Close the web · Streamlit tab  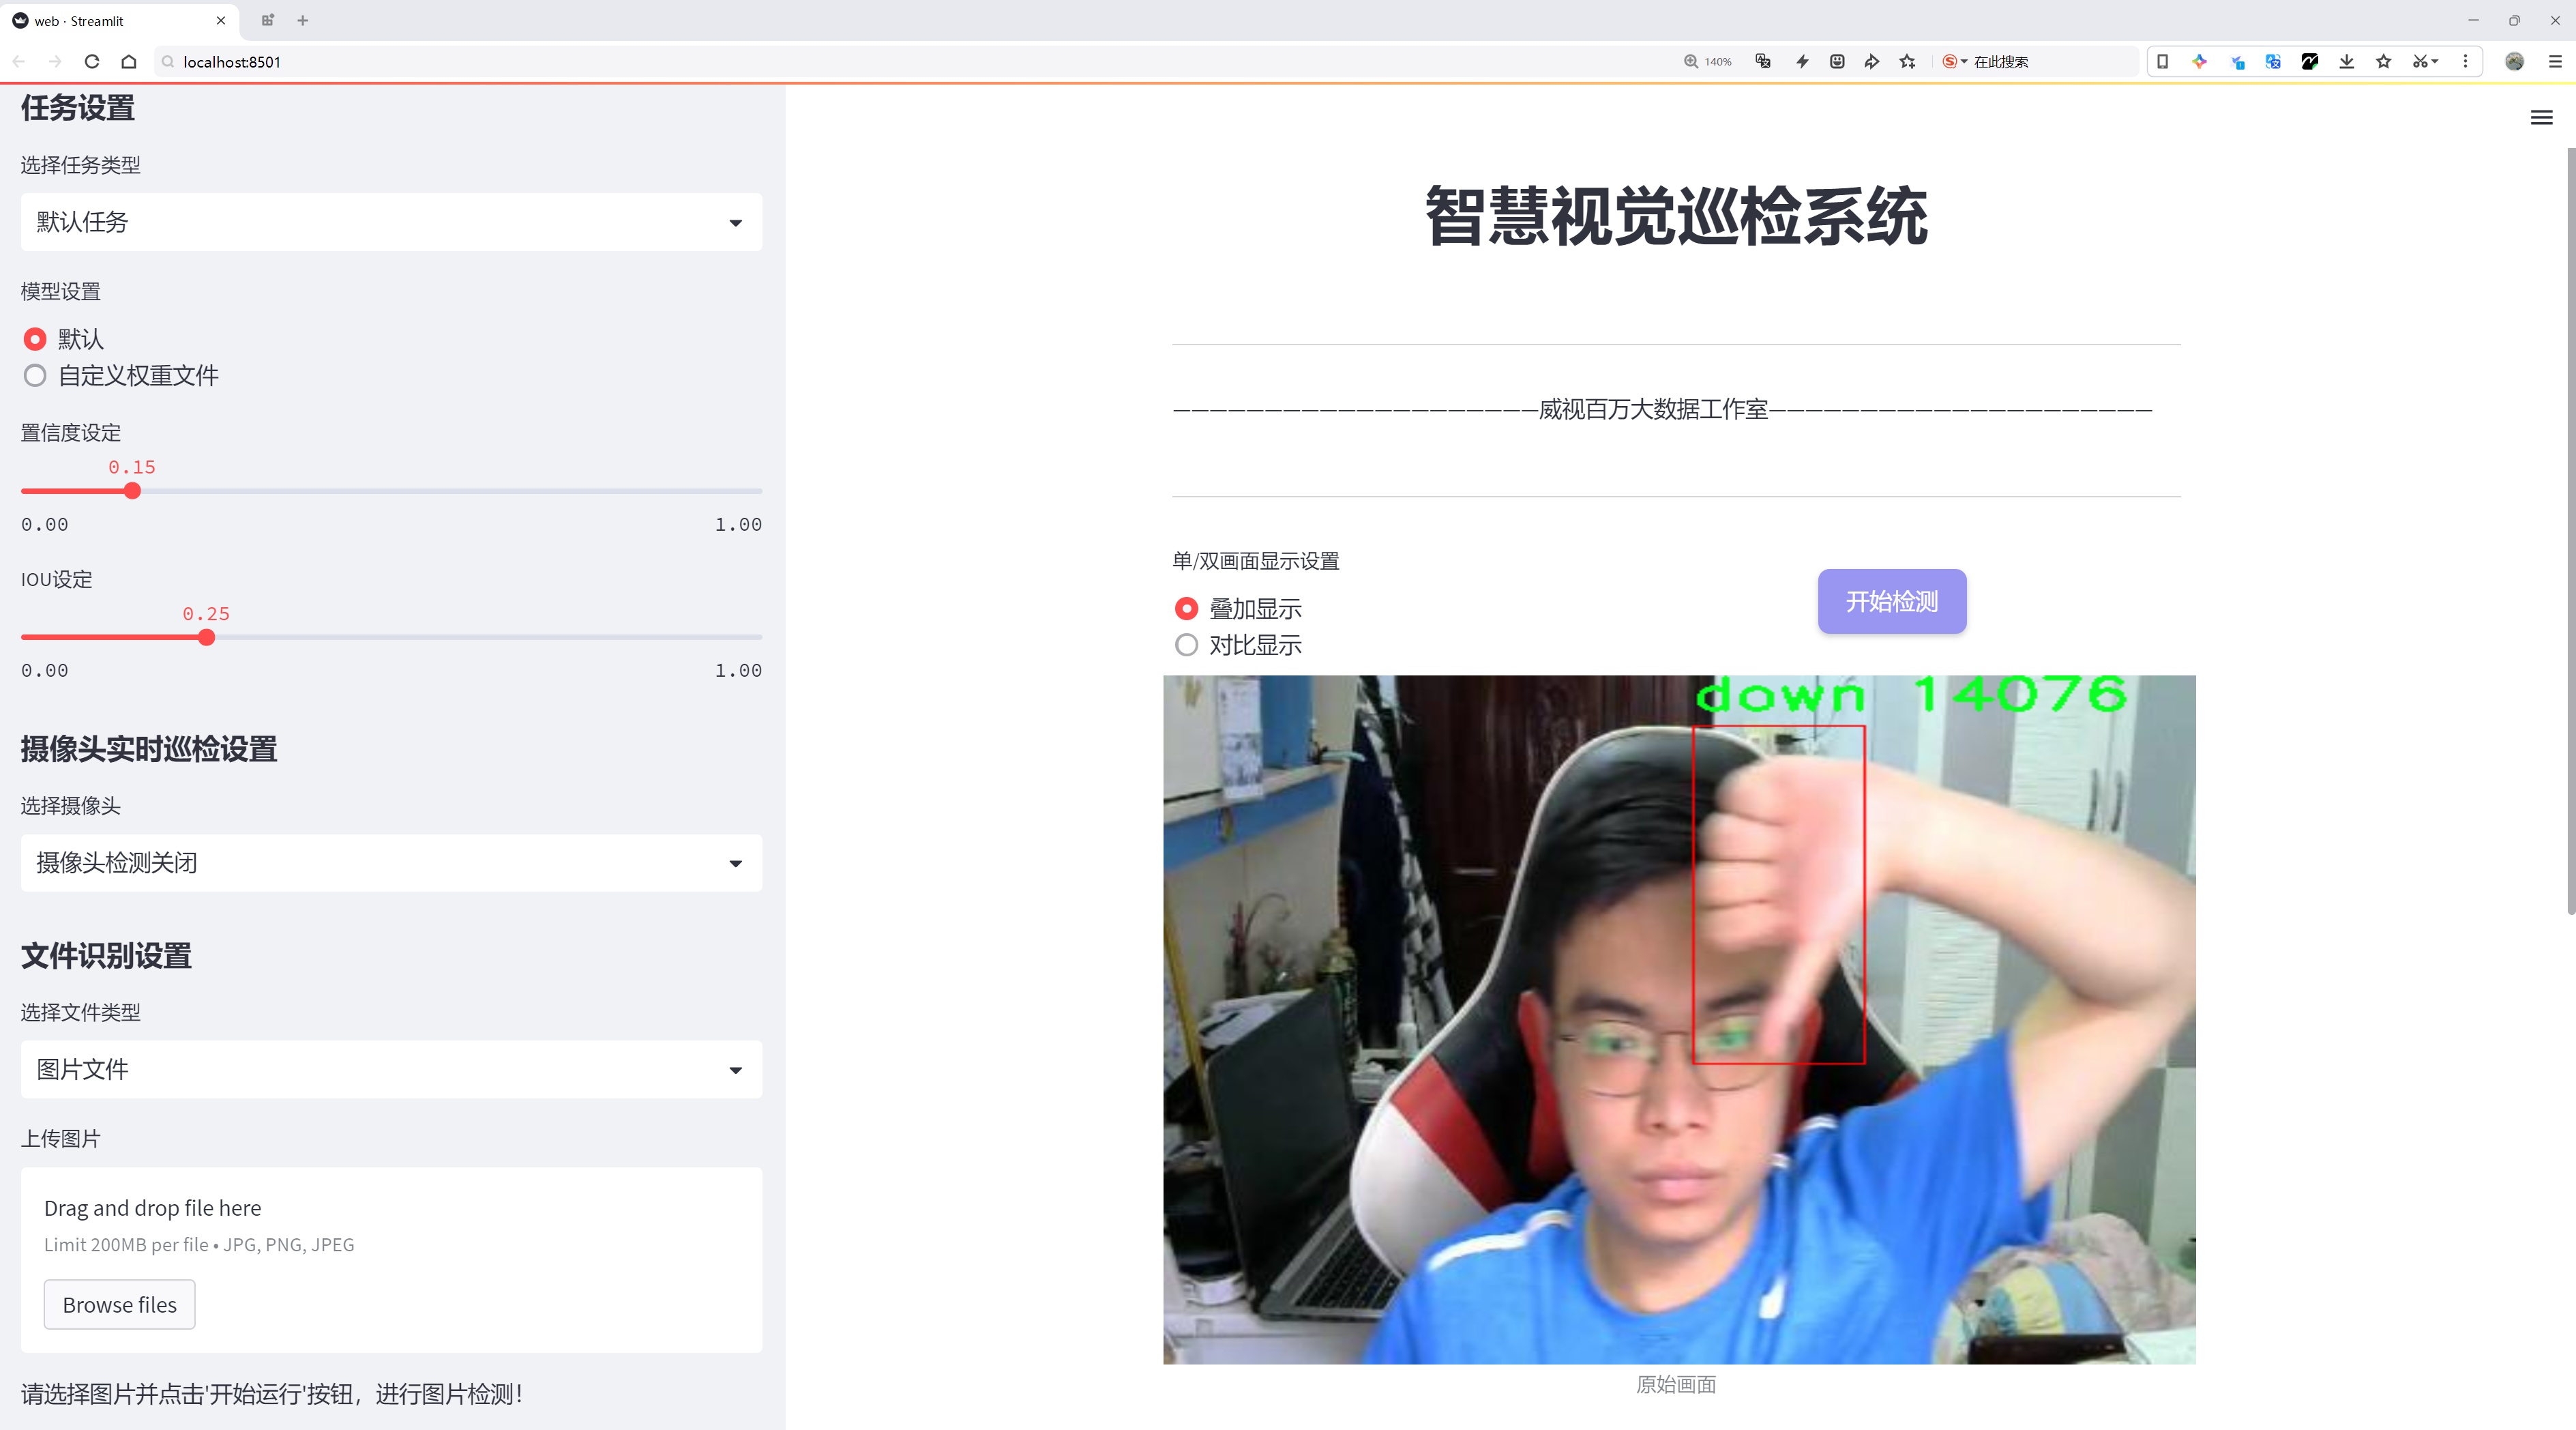(x=221, y=20)
